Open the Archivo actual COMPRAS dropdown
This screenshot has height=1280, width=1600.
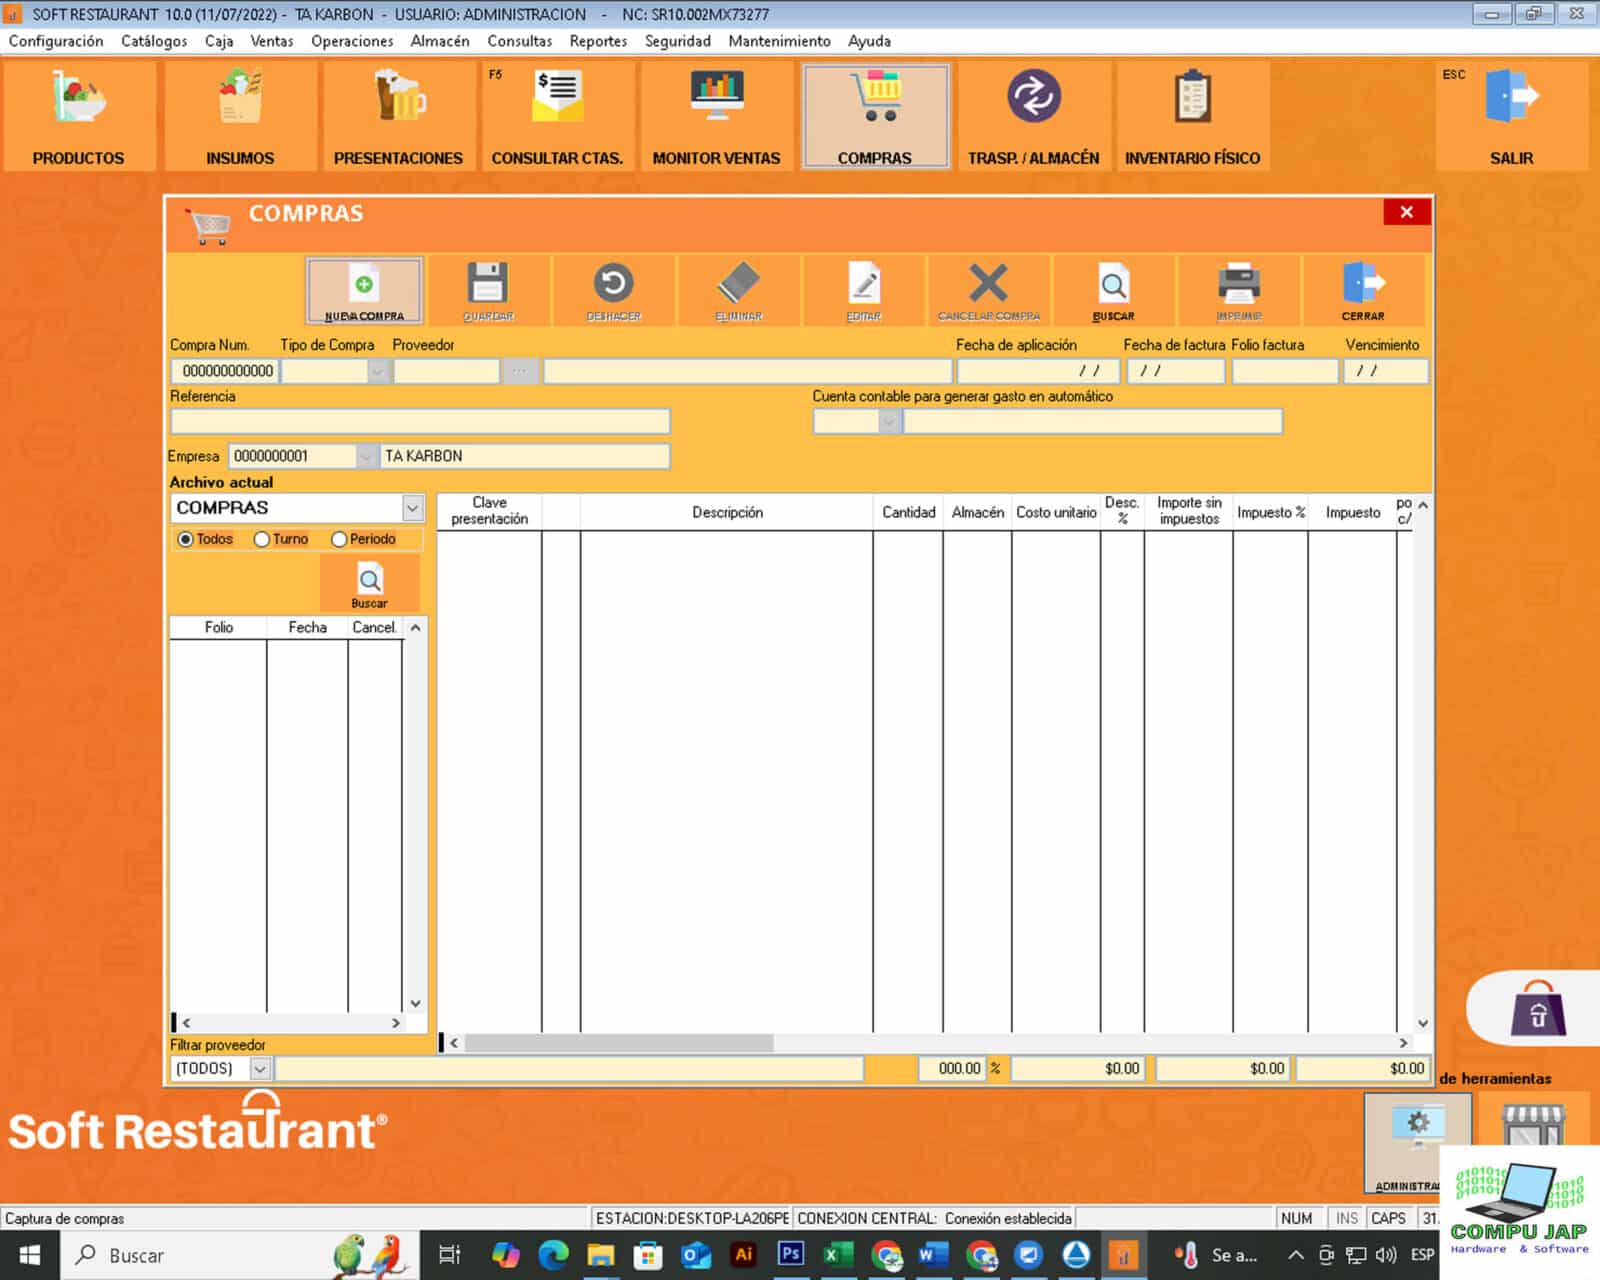point(413,508)
